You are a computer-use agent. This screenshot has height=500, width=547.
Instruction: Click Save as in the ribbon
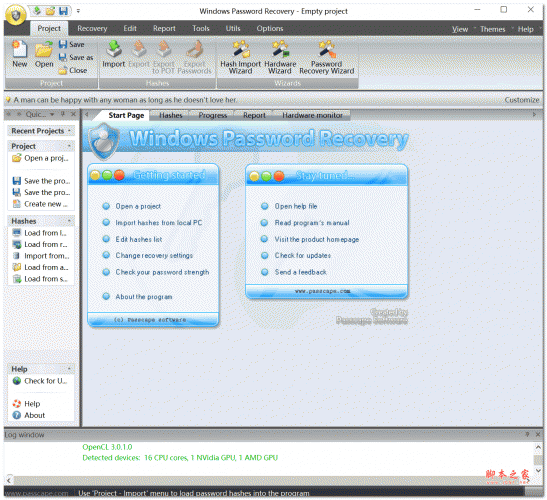pyautogui.click(x=76, y=57)
